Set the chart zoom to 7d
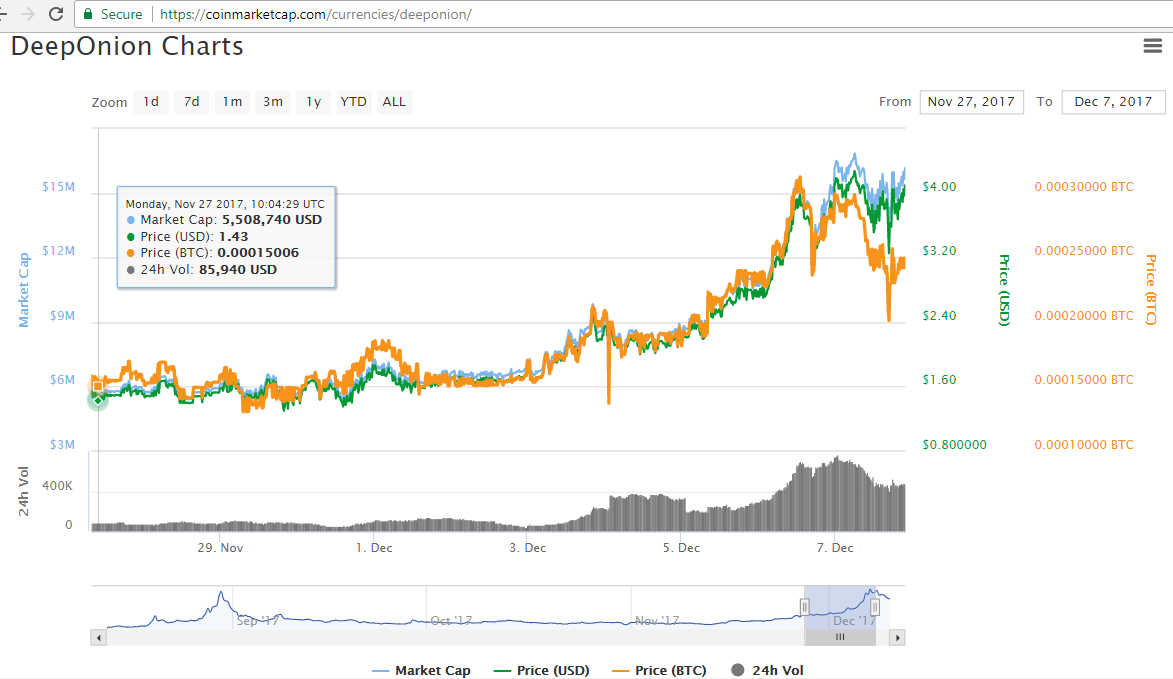Image resolution: width=1173 pixels, height=679 pixels. (x=192, y=102)
